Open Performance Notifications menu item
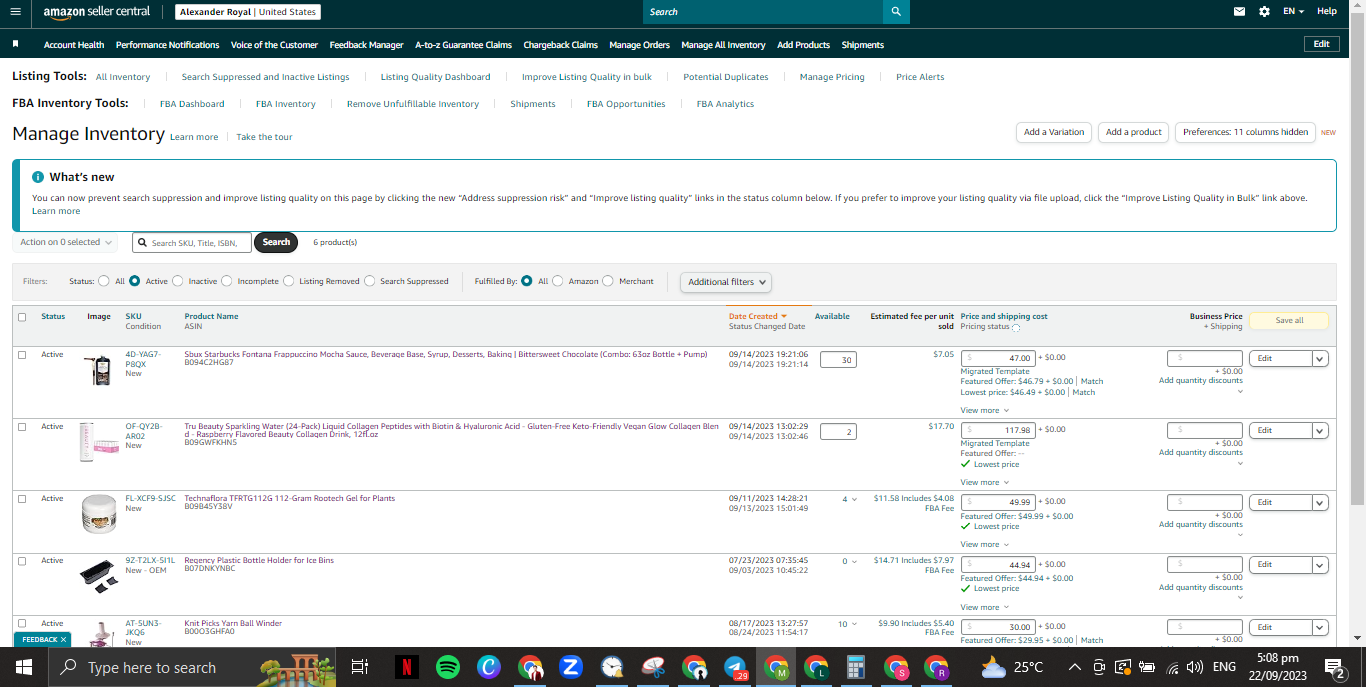1366x687 pixels. pos(167,44)
